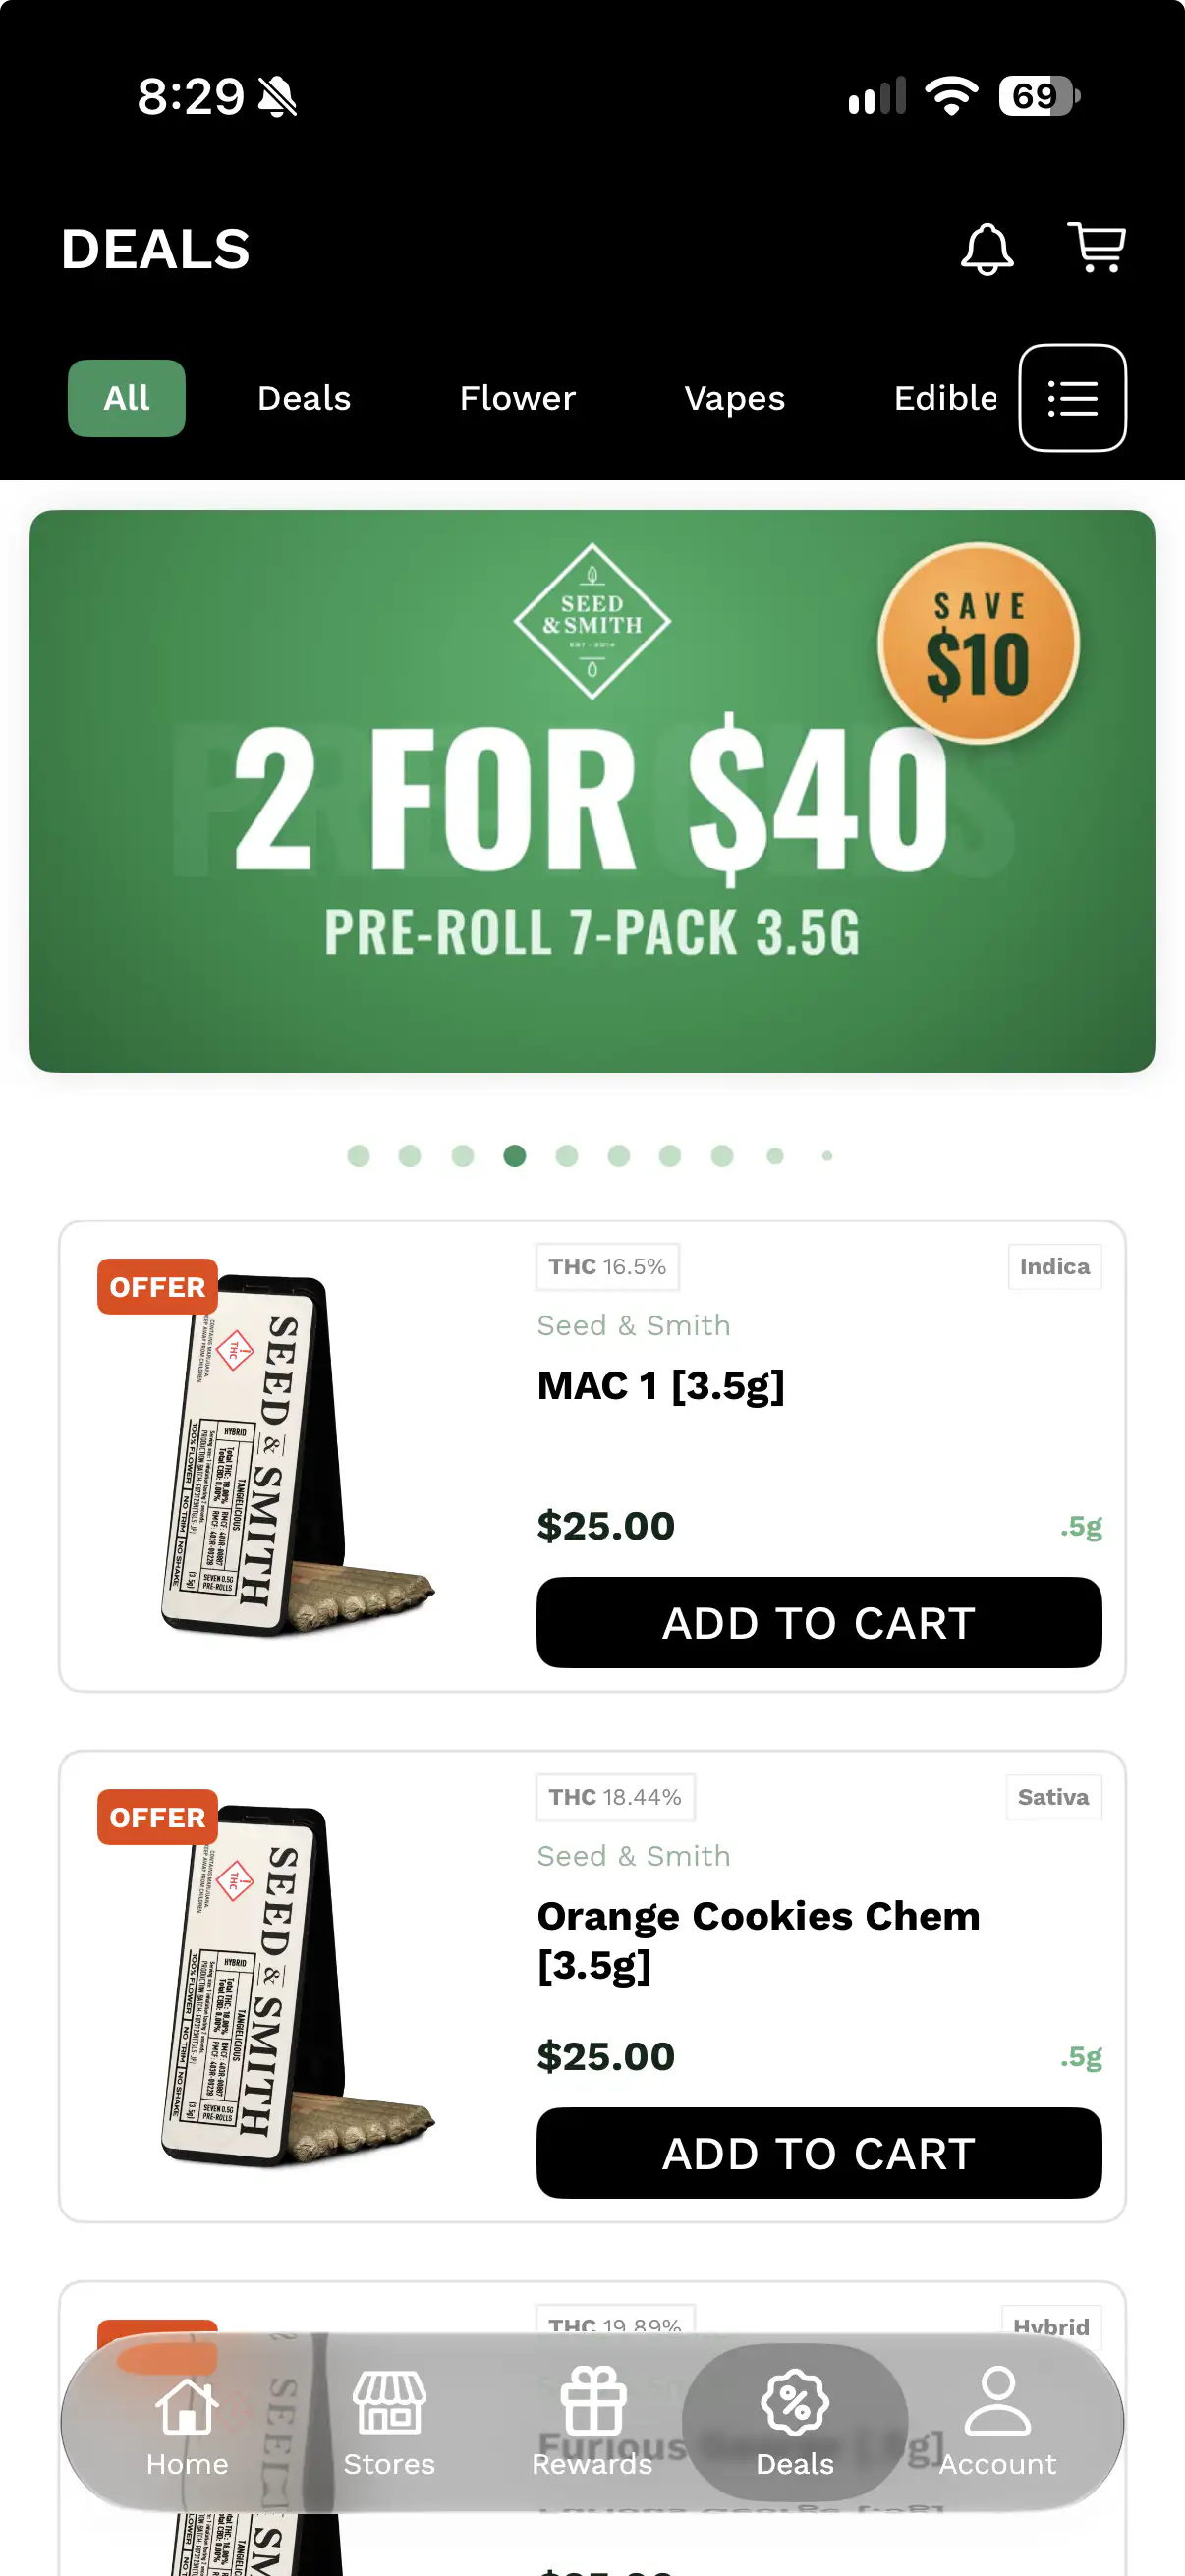
Task: Tap the Deals percent badge icon
Action: click(x=795, y=2401)
